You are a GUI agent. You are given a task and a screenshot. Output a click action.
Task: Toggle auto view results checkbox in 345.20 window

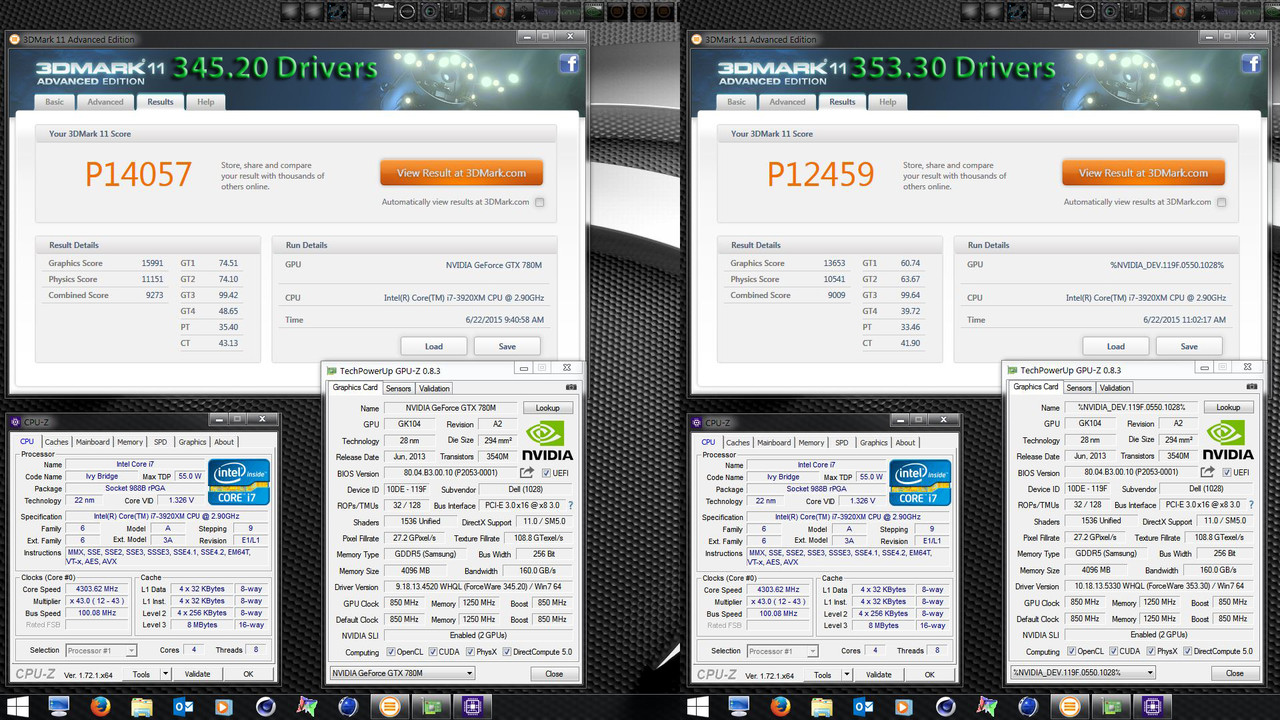pos(539,202)
